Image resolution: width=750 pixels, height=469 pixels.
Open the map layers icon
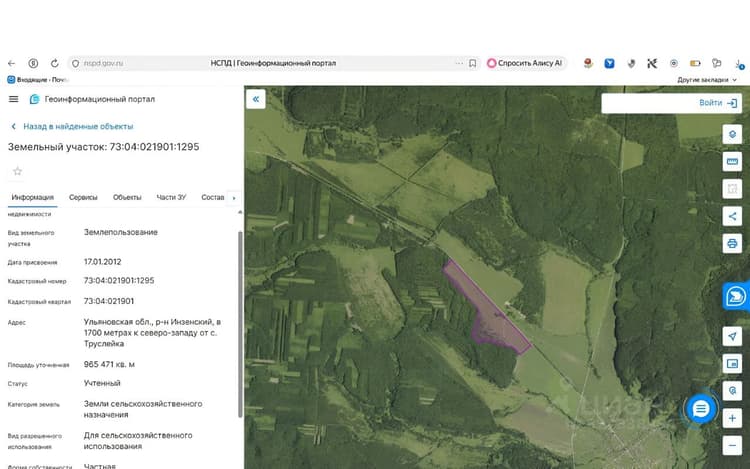[732, 134]
